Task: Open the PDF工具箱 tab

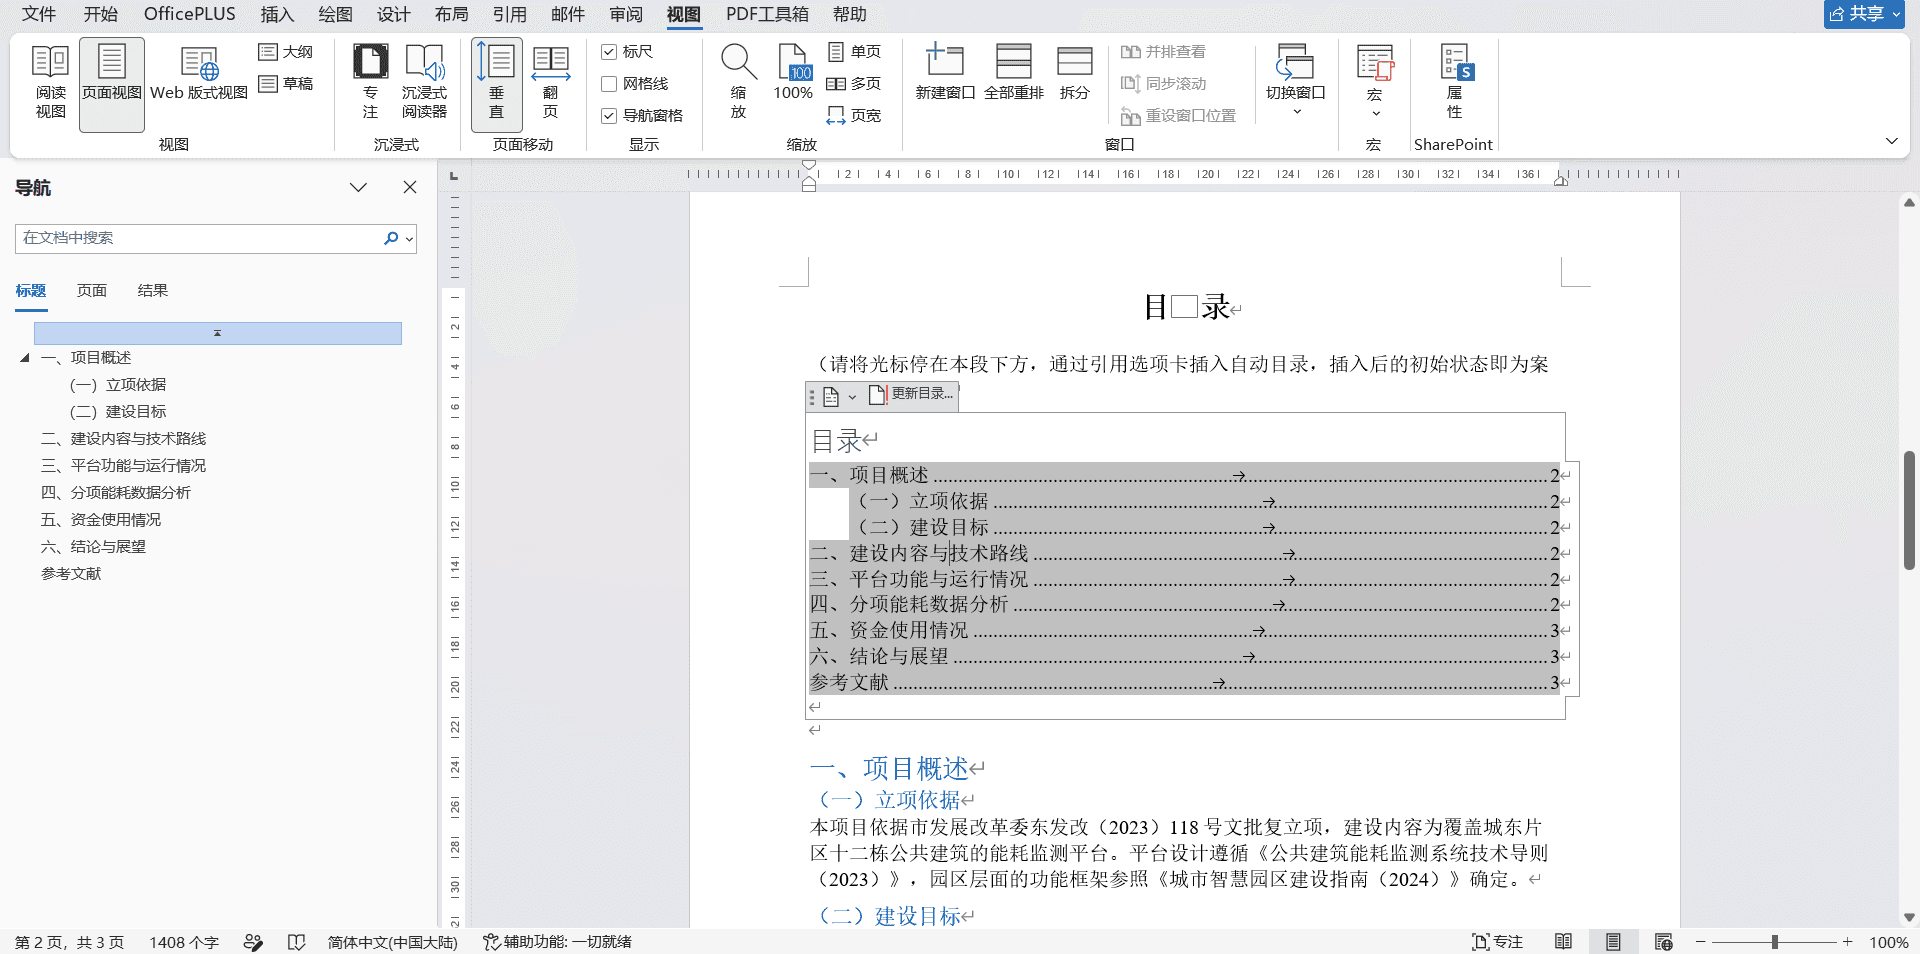Action: tap(767, 14)
